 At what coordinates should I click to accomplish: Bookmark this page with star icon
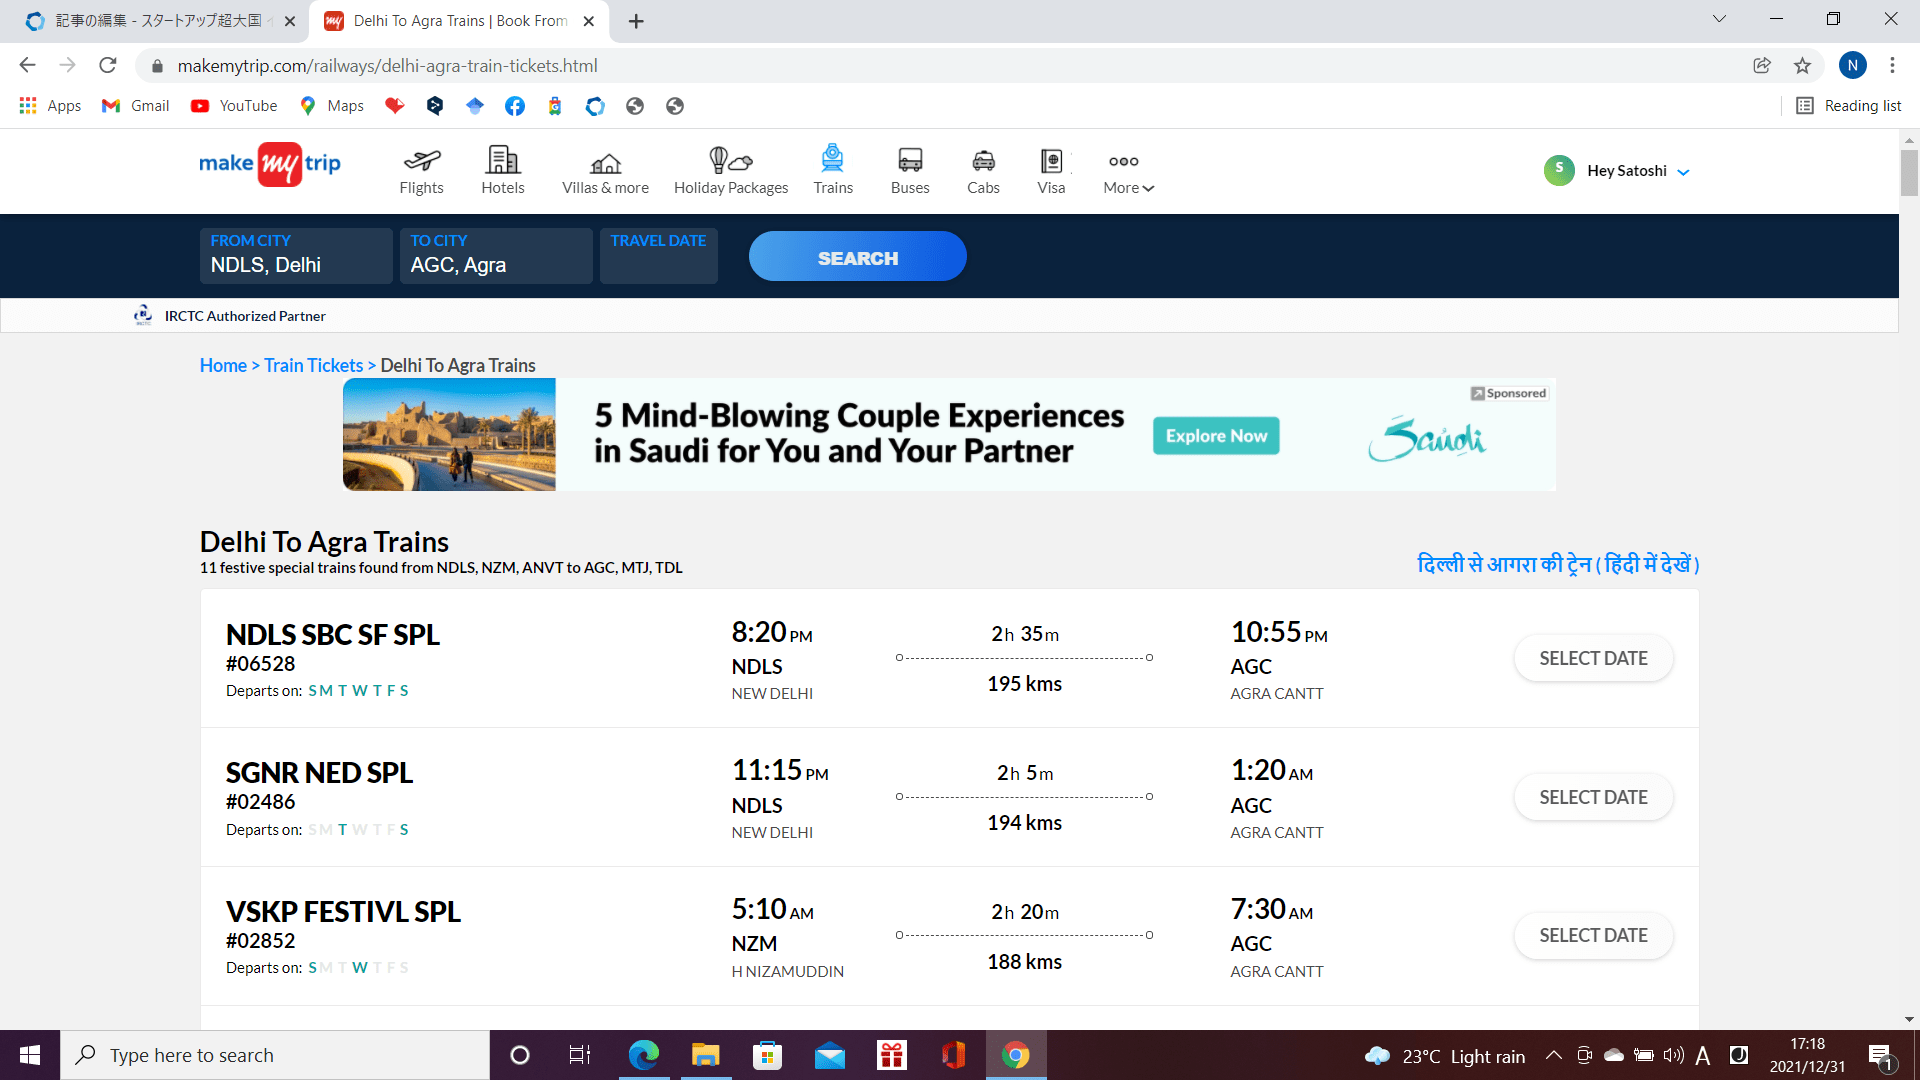1802,66
